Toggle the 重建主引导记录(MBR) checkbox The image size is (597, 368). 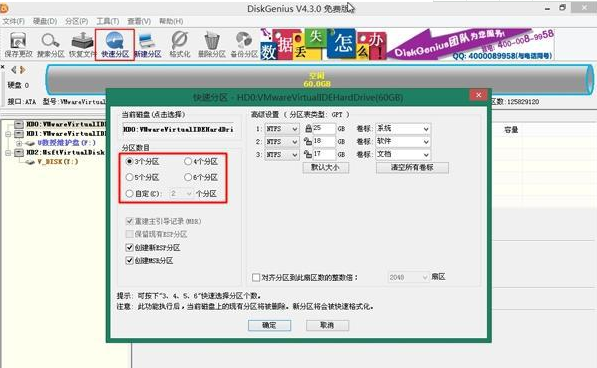[x=129, y=221]
